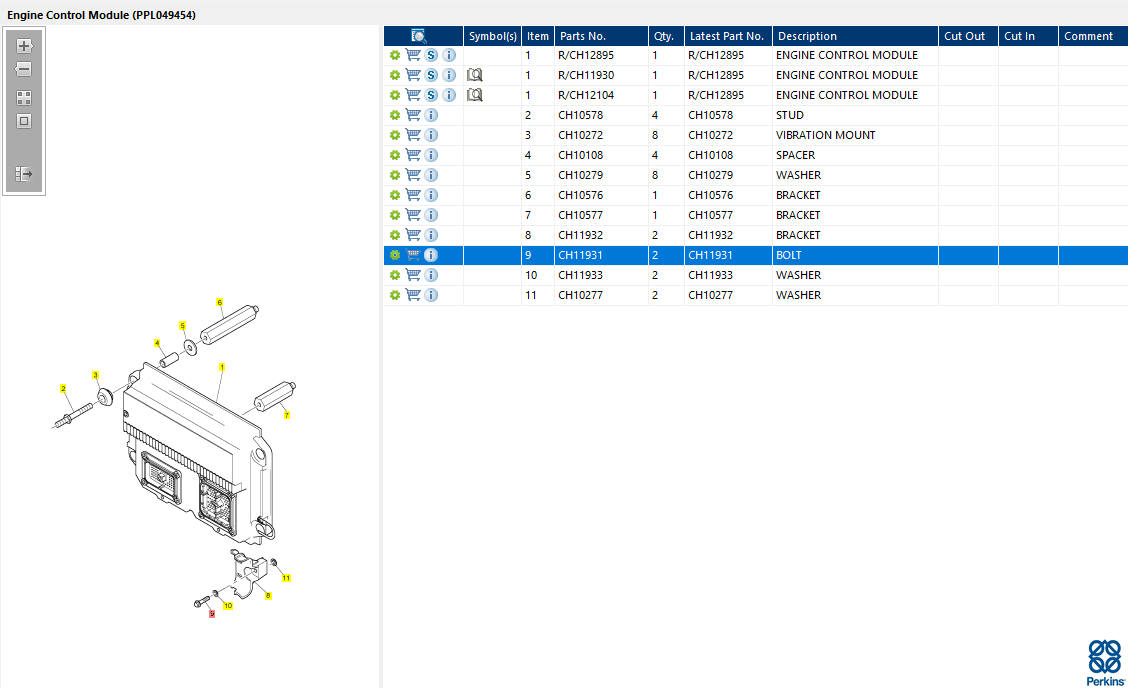Click the list export arrow icon
The image size is (1128, 688).
coord(24,174)
